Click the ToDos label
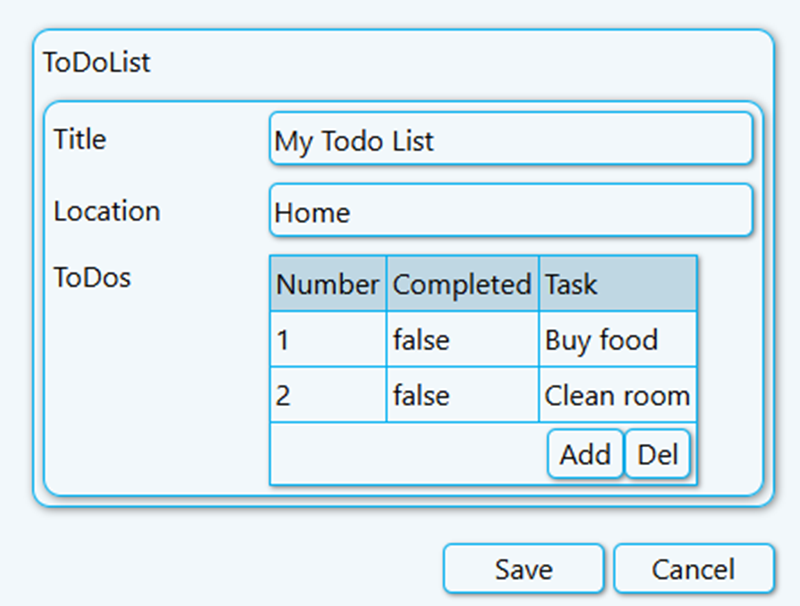Viewport: 800px width, 606px height. (92, 278)
